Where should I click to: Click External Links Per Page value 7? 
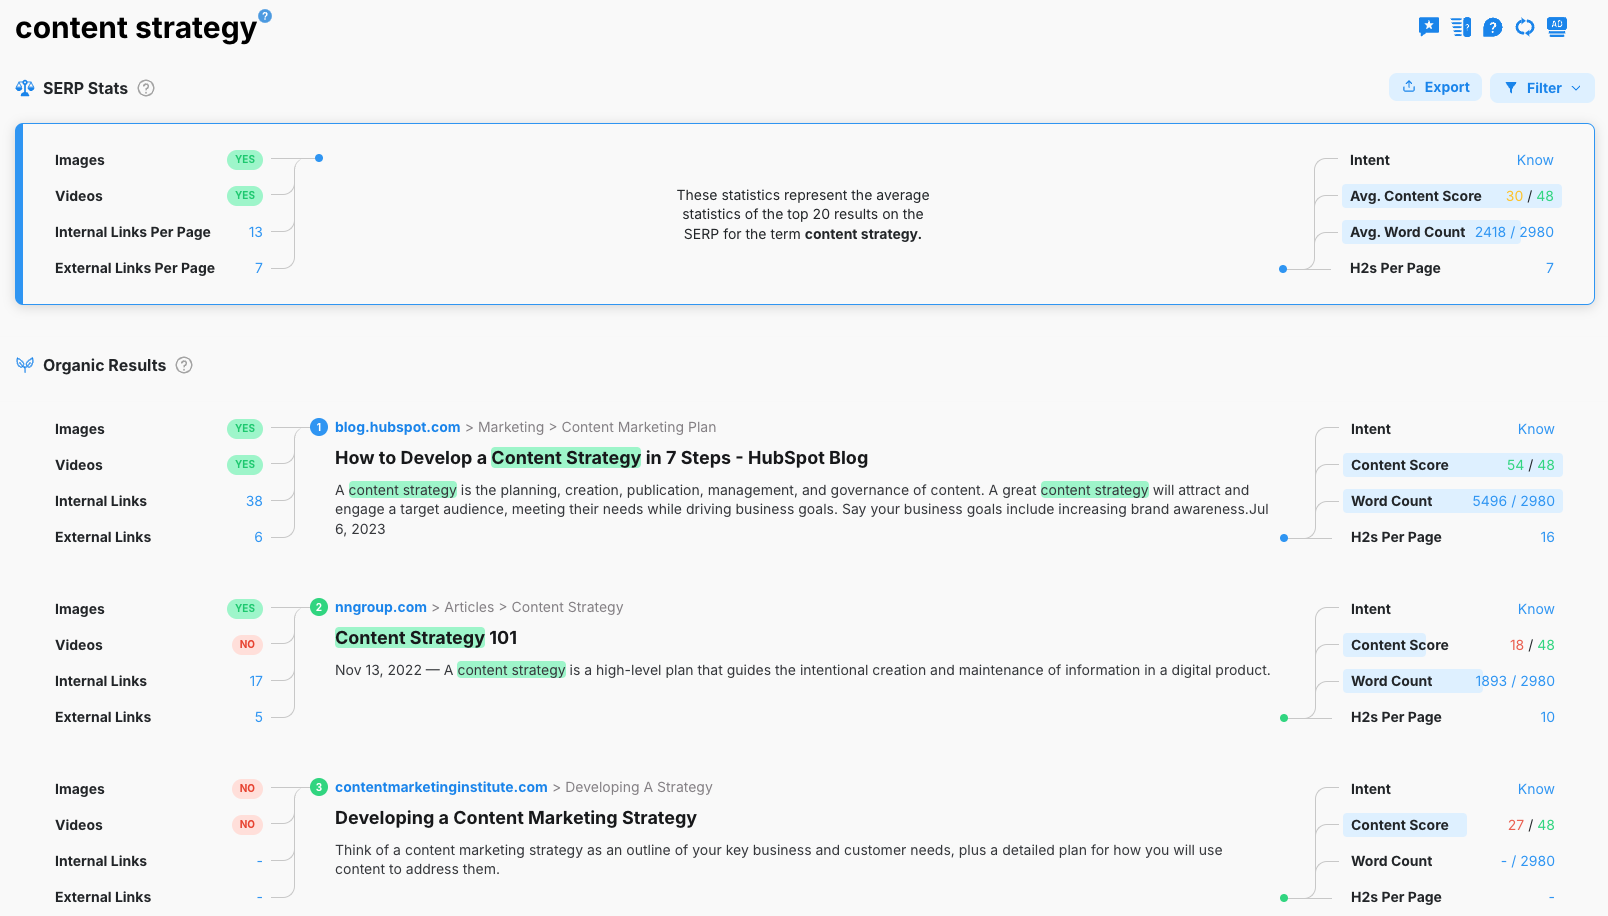click(x=259, y=268)
